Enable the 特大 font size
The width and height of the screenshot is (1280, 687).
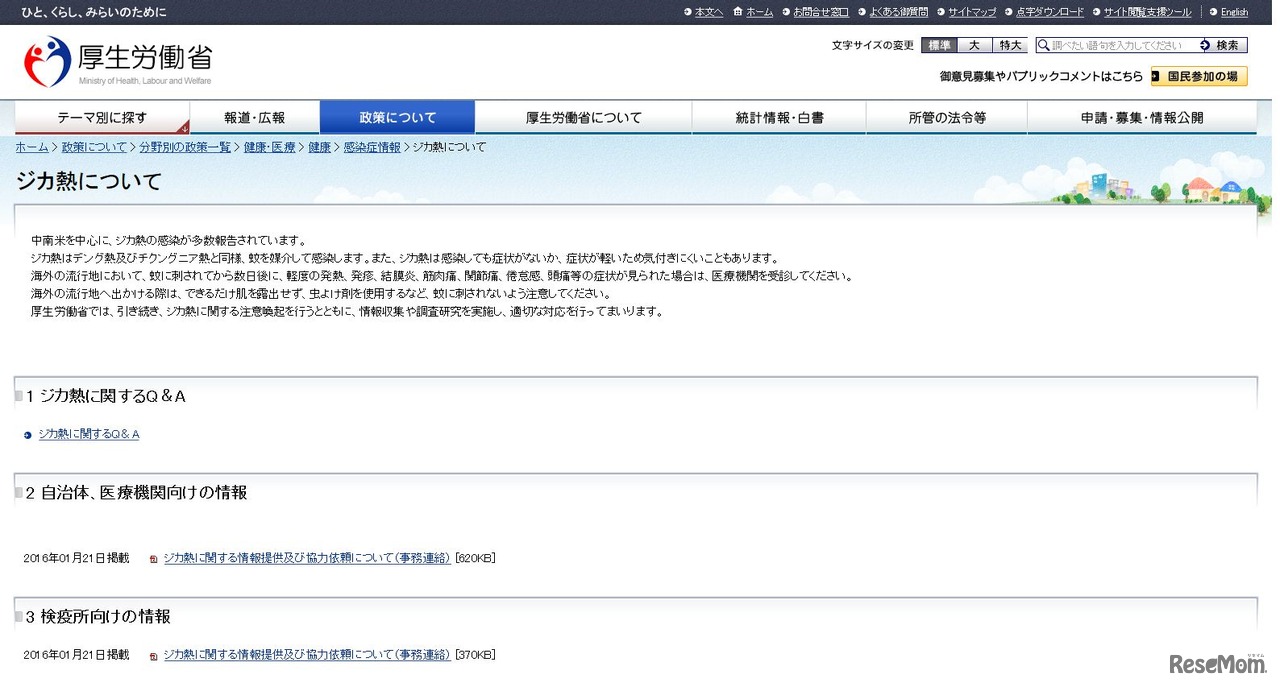coord(1009,45)
